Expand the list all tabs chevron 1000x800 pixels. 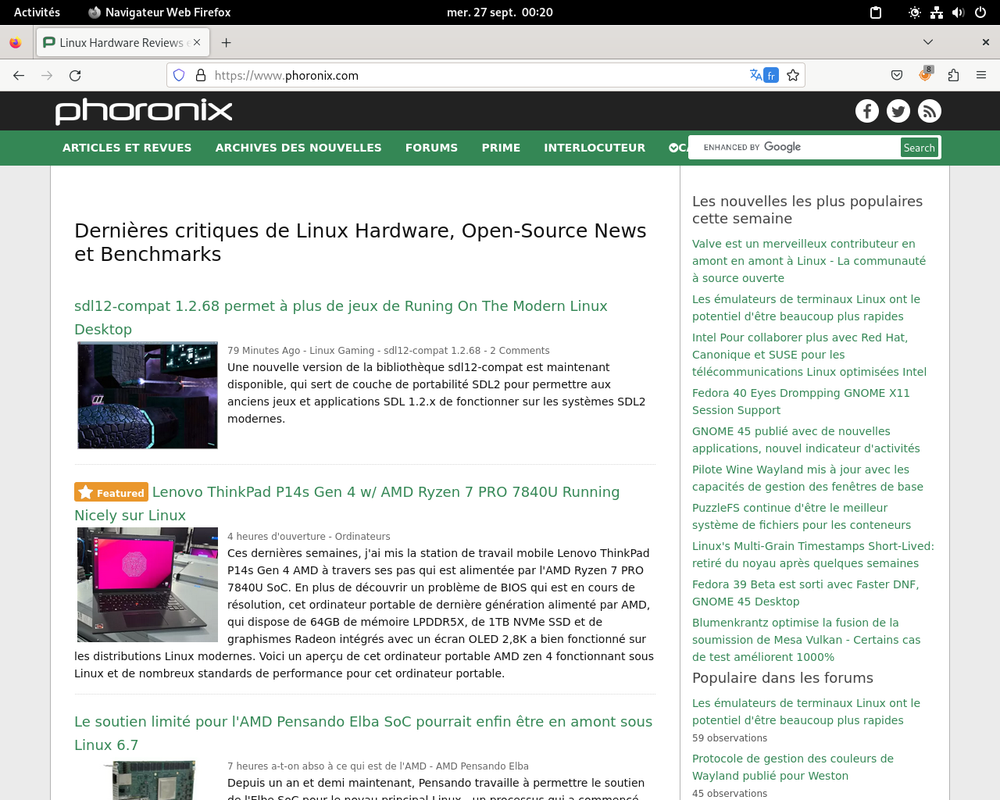pos(928,42)
